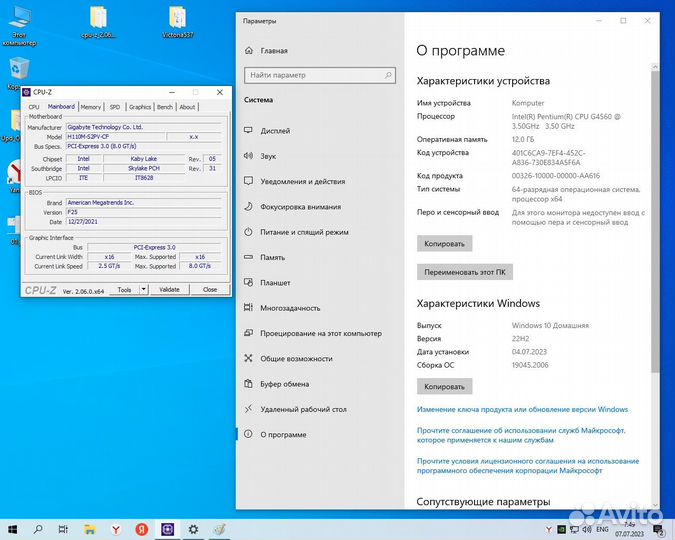Click the Gigabyte Technology Co. Ltd. field
Screen dimensions: 675x540
[x=144, y=127]
